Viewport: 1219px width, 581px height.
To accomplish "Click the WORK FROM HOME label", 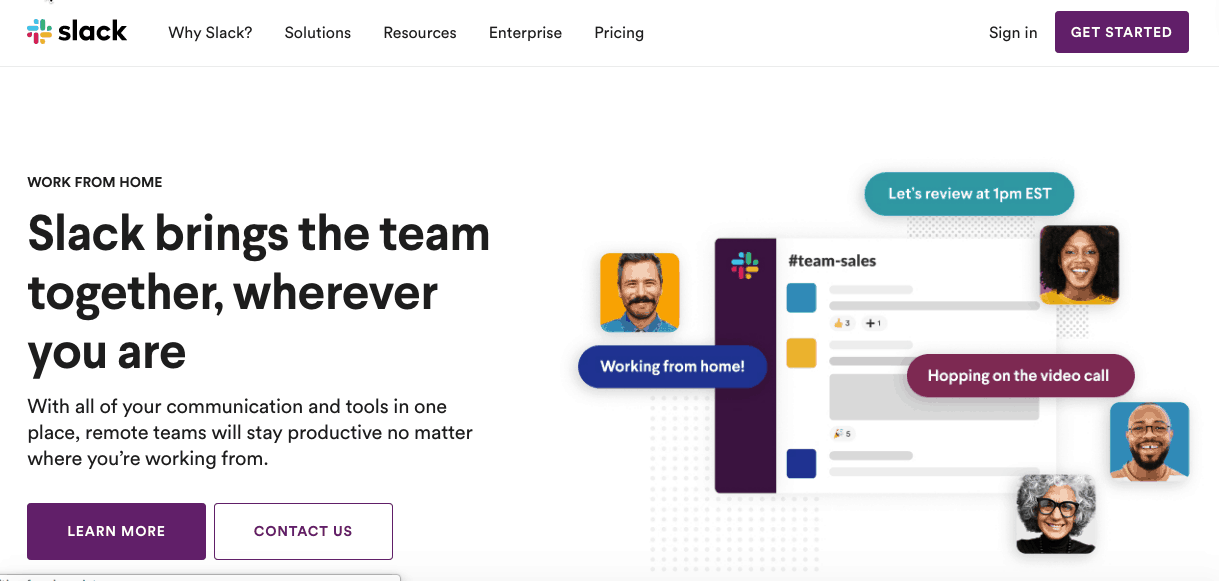I will pyautogui.click(x=95, y=182).
